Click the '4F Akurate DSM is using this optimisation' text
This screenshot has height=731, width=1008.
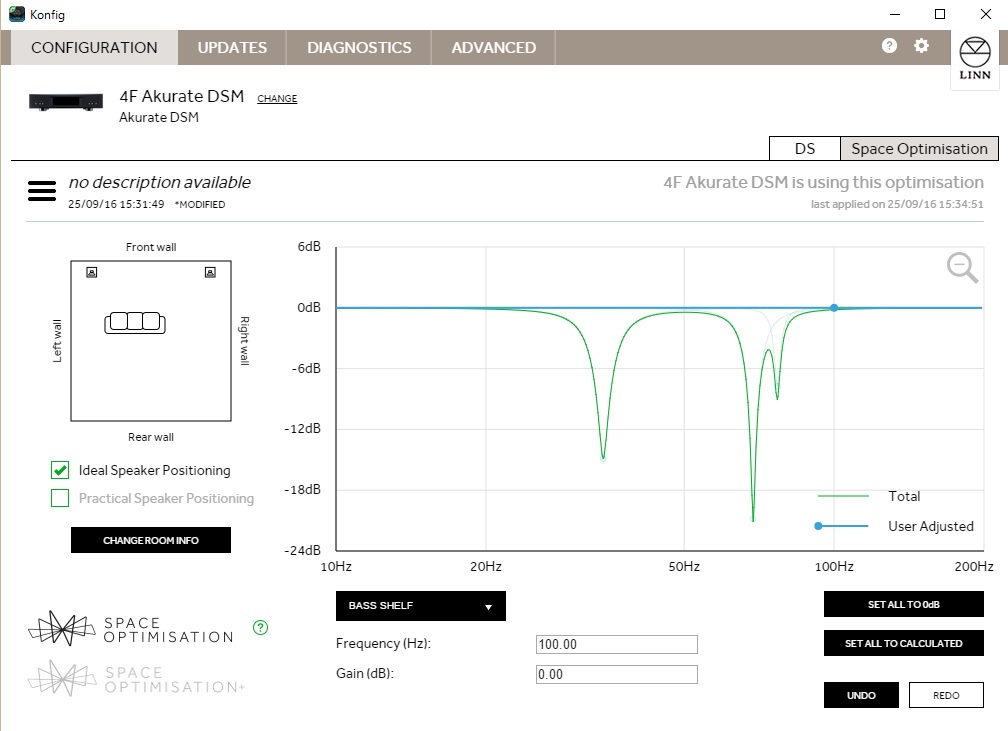[x=824, y=183]
